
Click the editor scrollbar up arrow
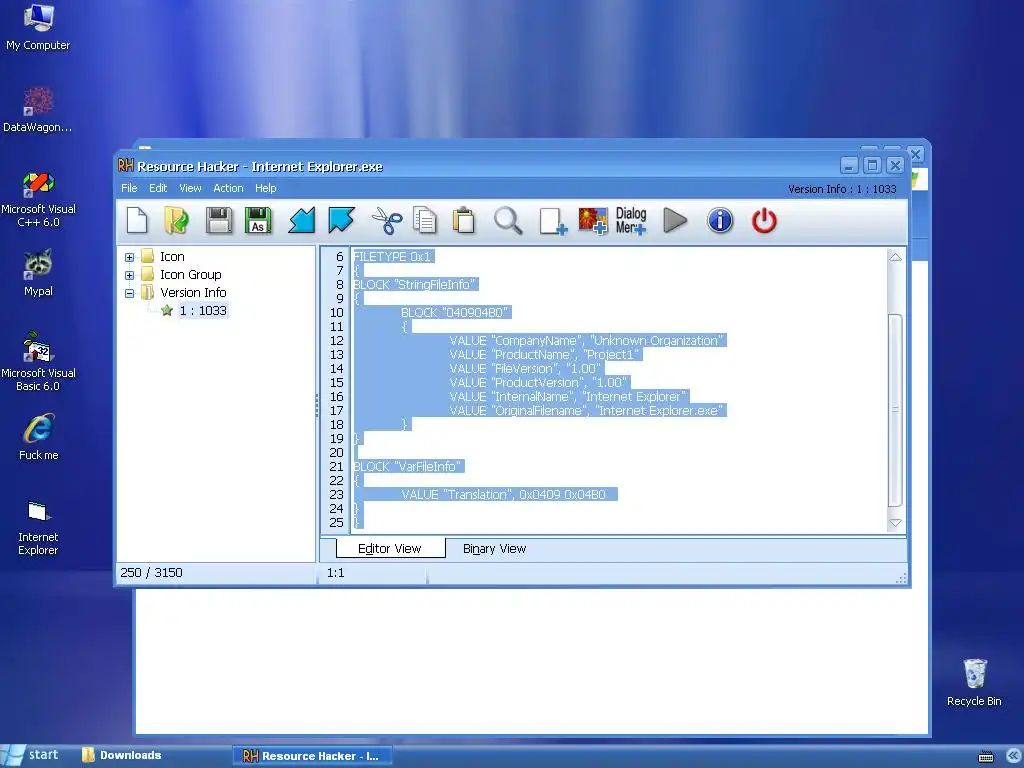tap(895, 257)
